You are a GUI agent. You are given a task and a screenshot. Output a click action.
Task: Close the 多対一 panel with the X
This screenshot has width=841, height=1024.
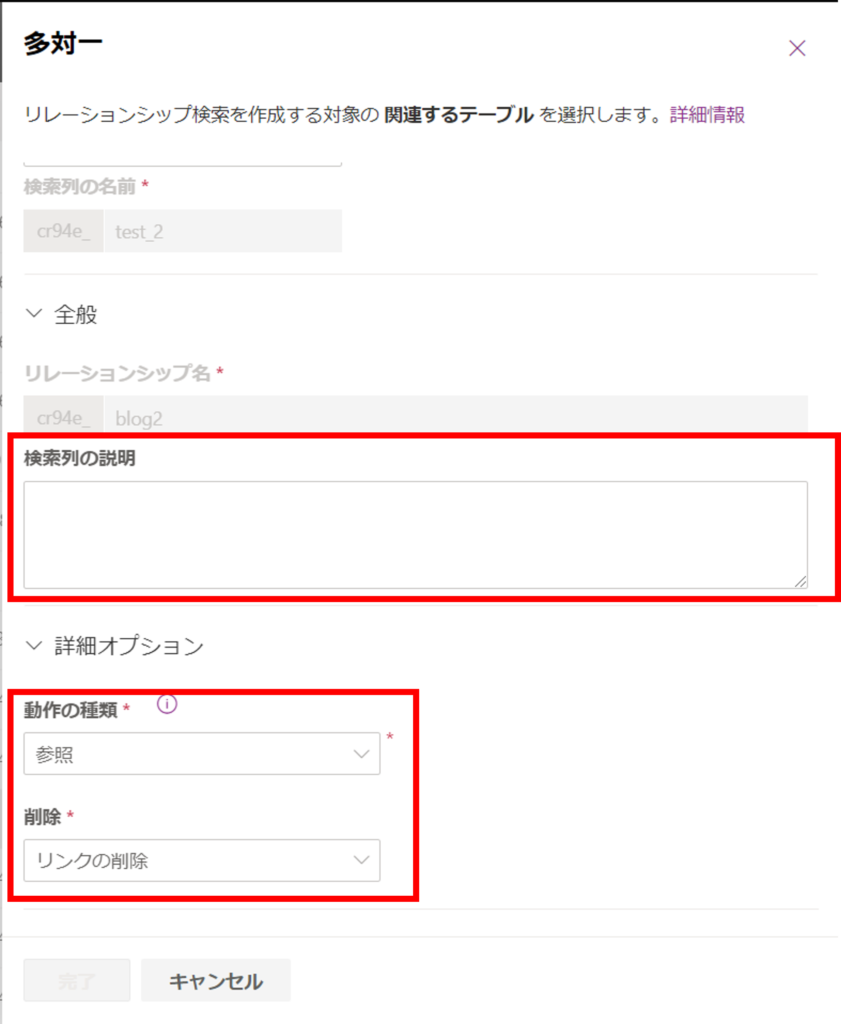pos(797,48)
